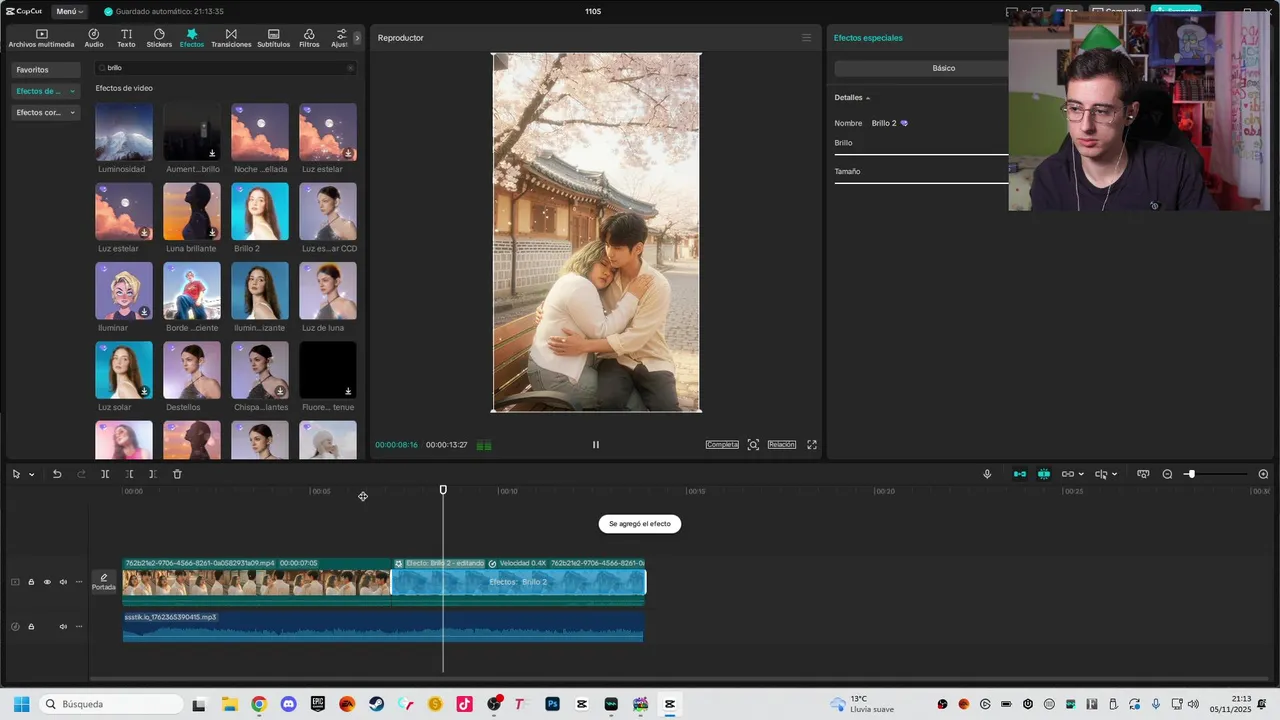Fit the timeline to the window
Screen dimensions: 1280x720
(1143, 474)
